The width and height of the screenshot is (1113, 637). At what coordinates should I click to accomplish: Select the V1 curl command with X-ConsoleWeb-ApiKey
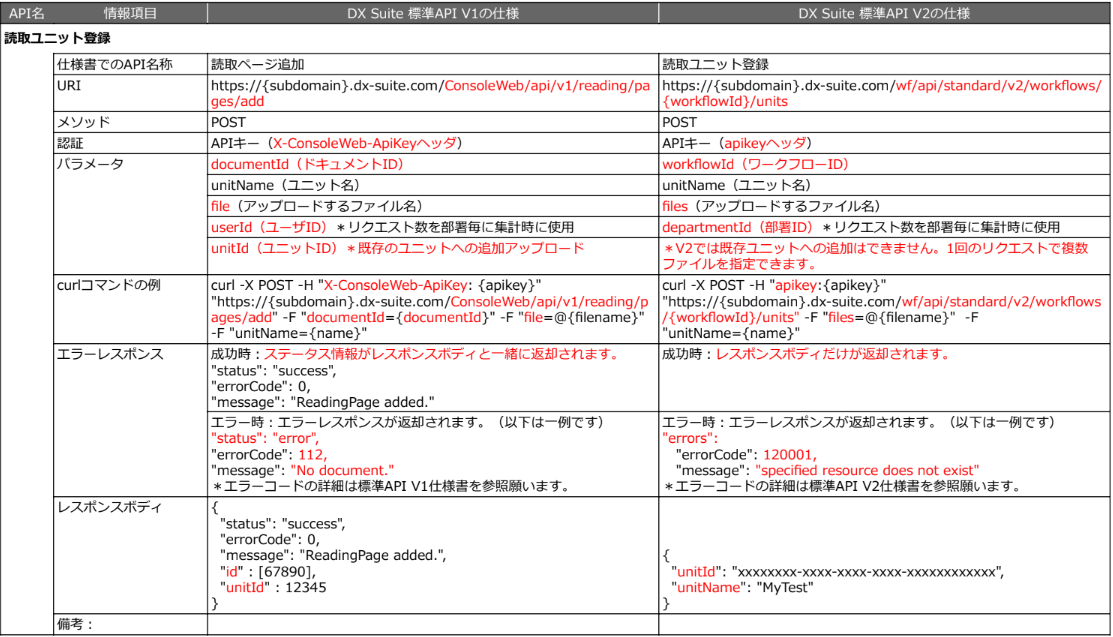[429, 309]
